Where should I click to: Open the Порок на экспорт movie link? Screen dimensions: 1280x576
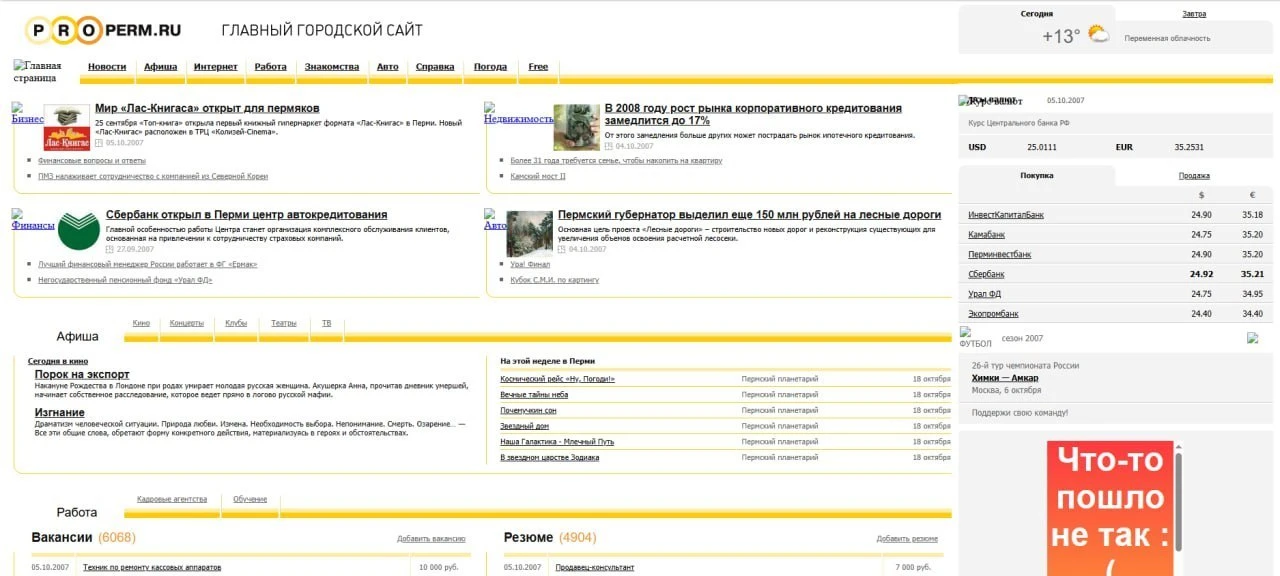[82, 374]
